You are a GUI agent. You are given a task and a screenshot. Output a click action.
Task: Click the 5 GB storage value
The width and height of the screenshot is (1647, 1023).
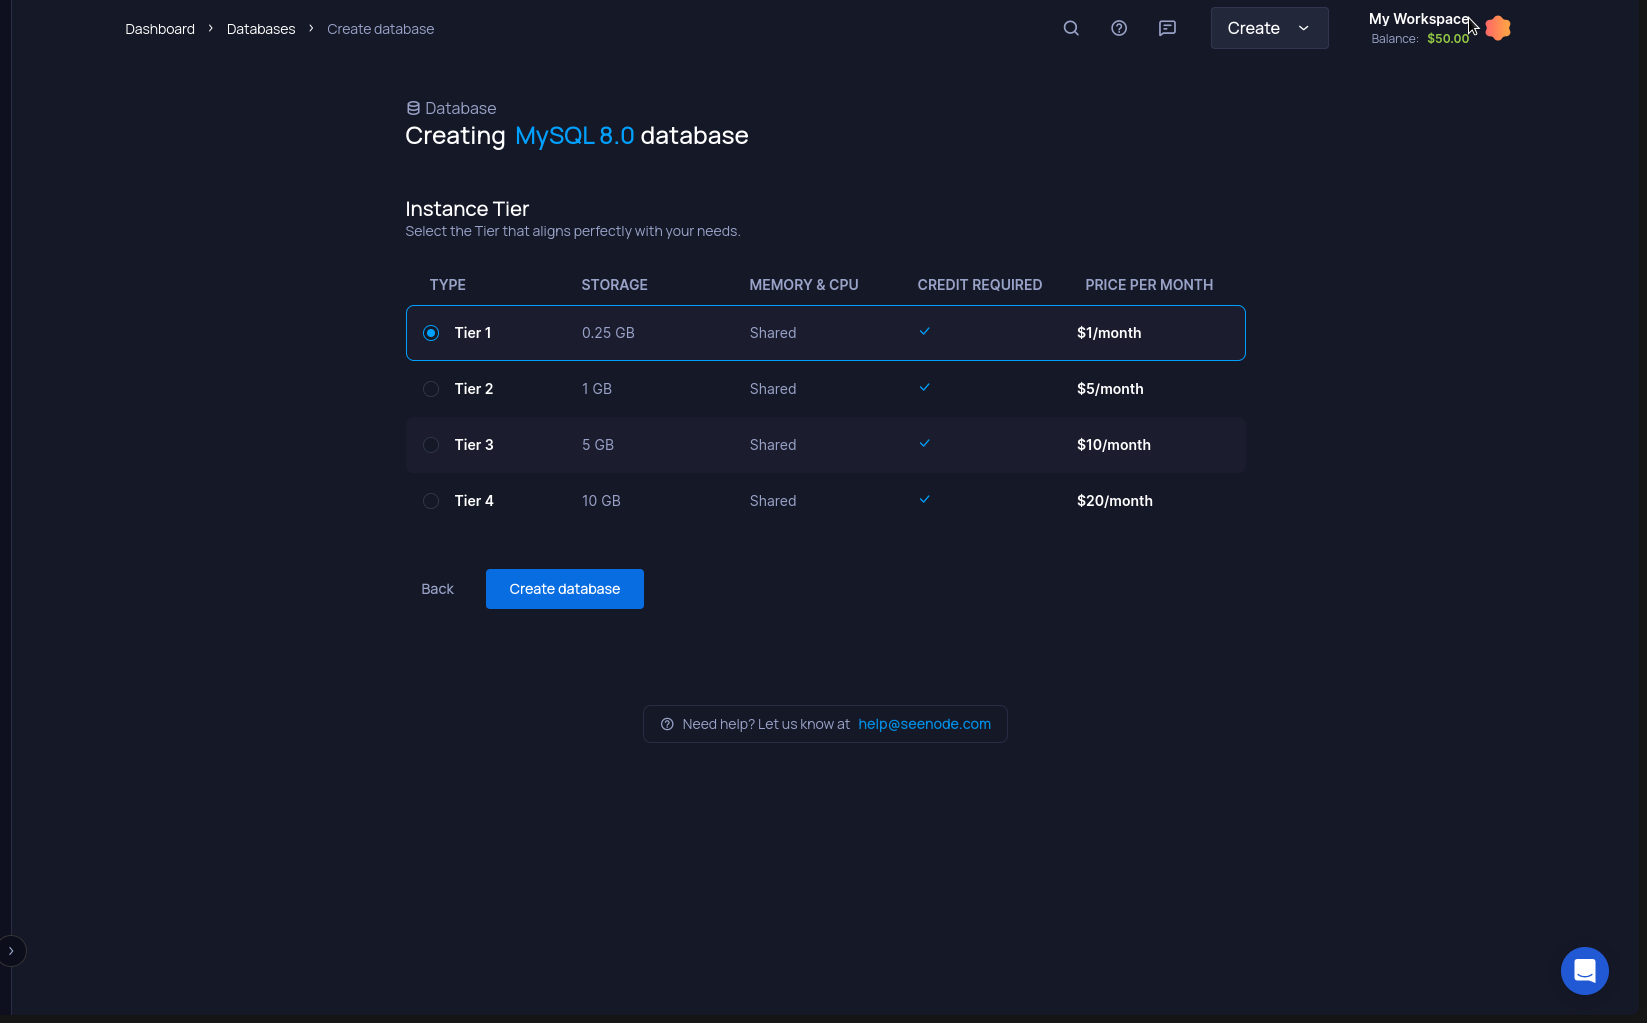click(x=598, y=445)
